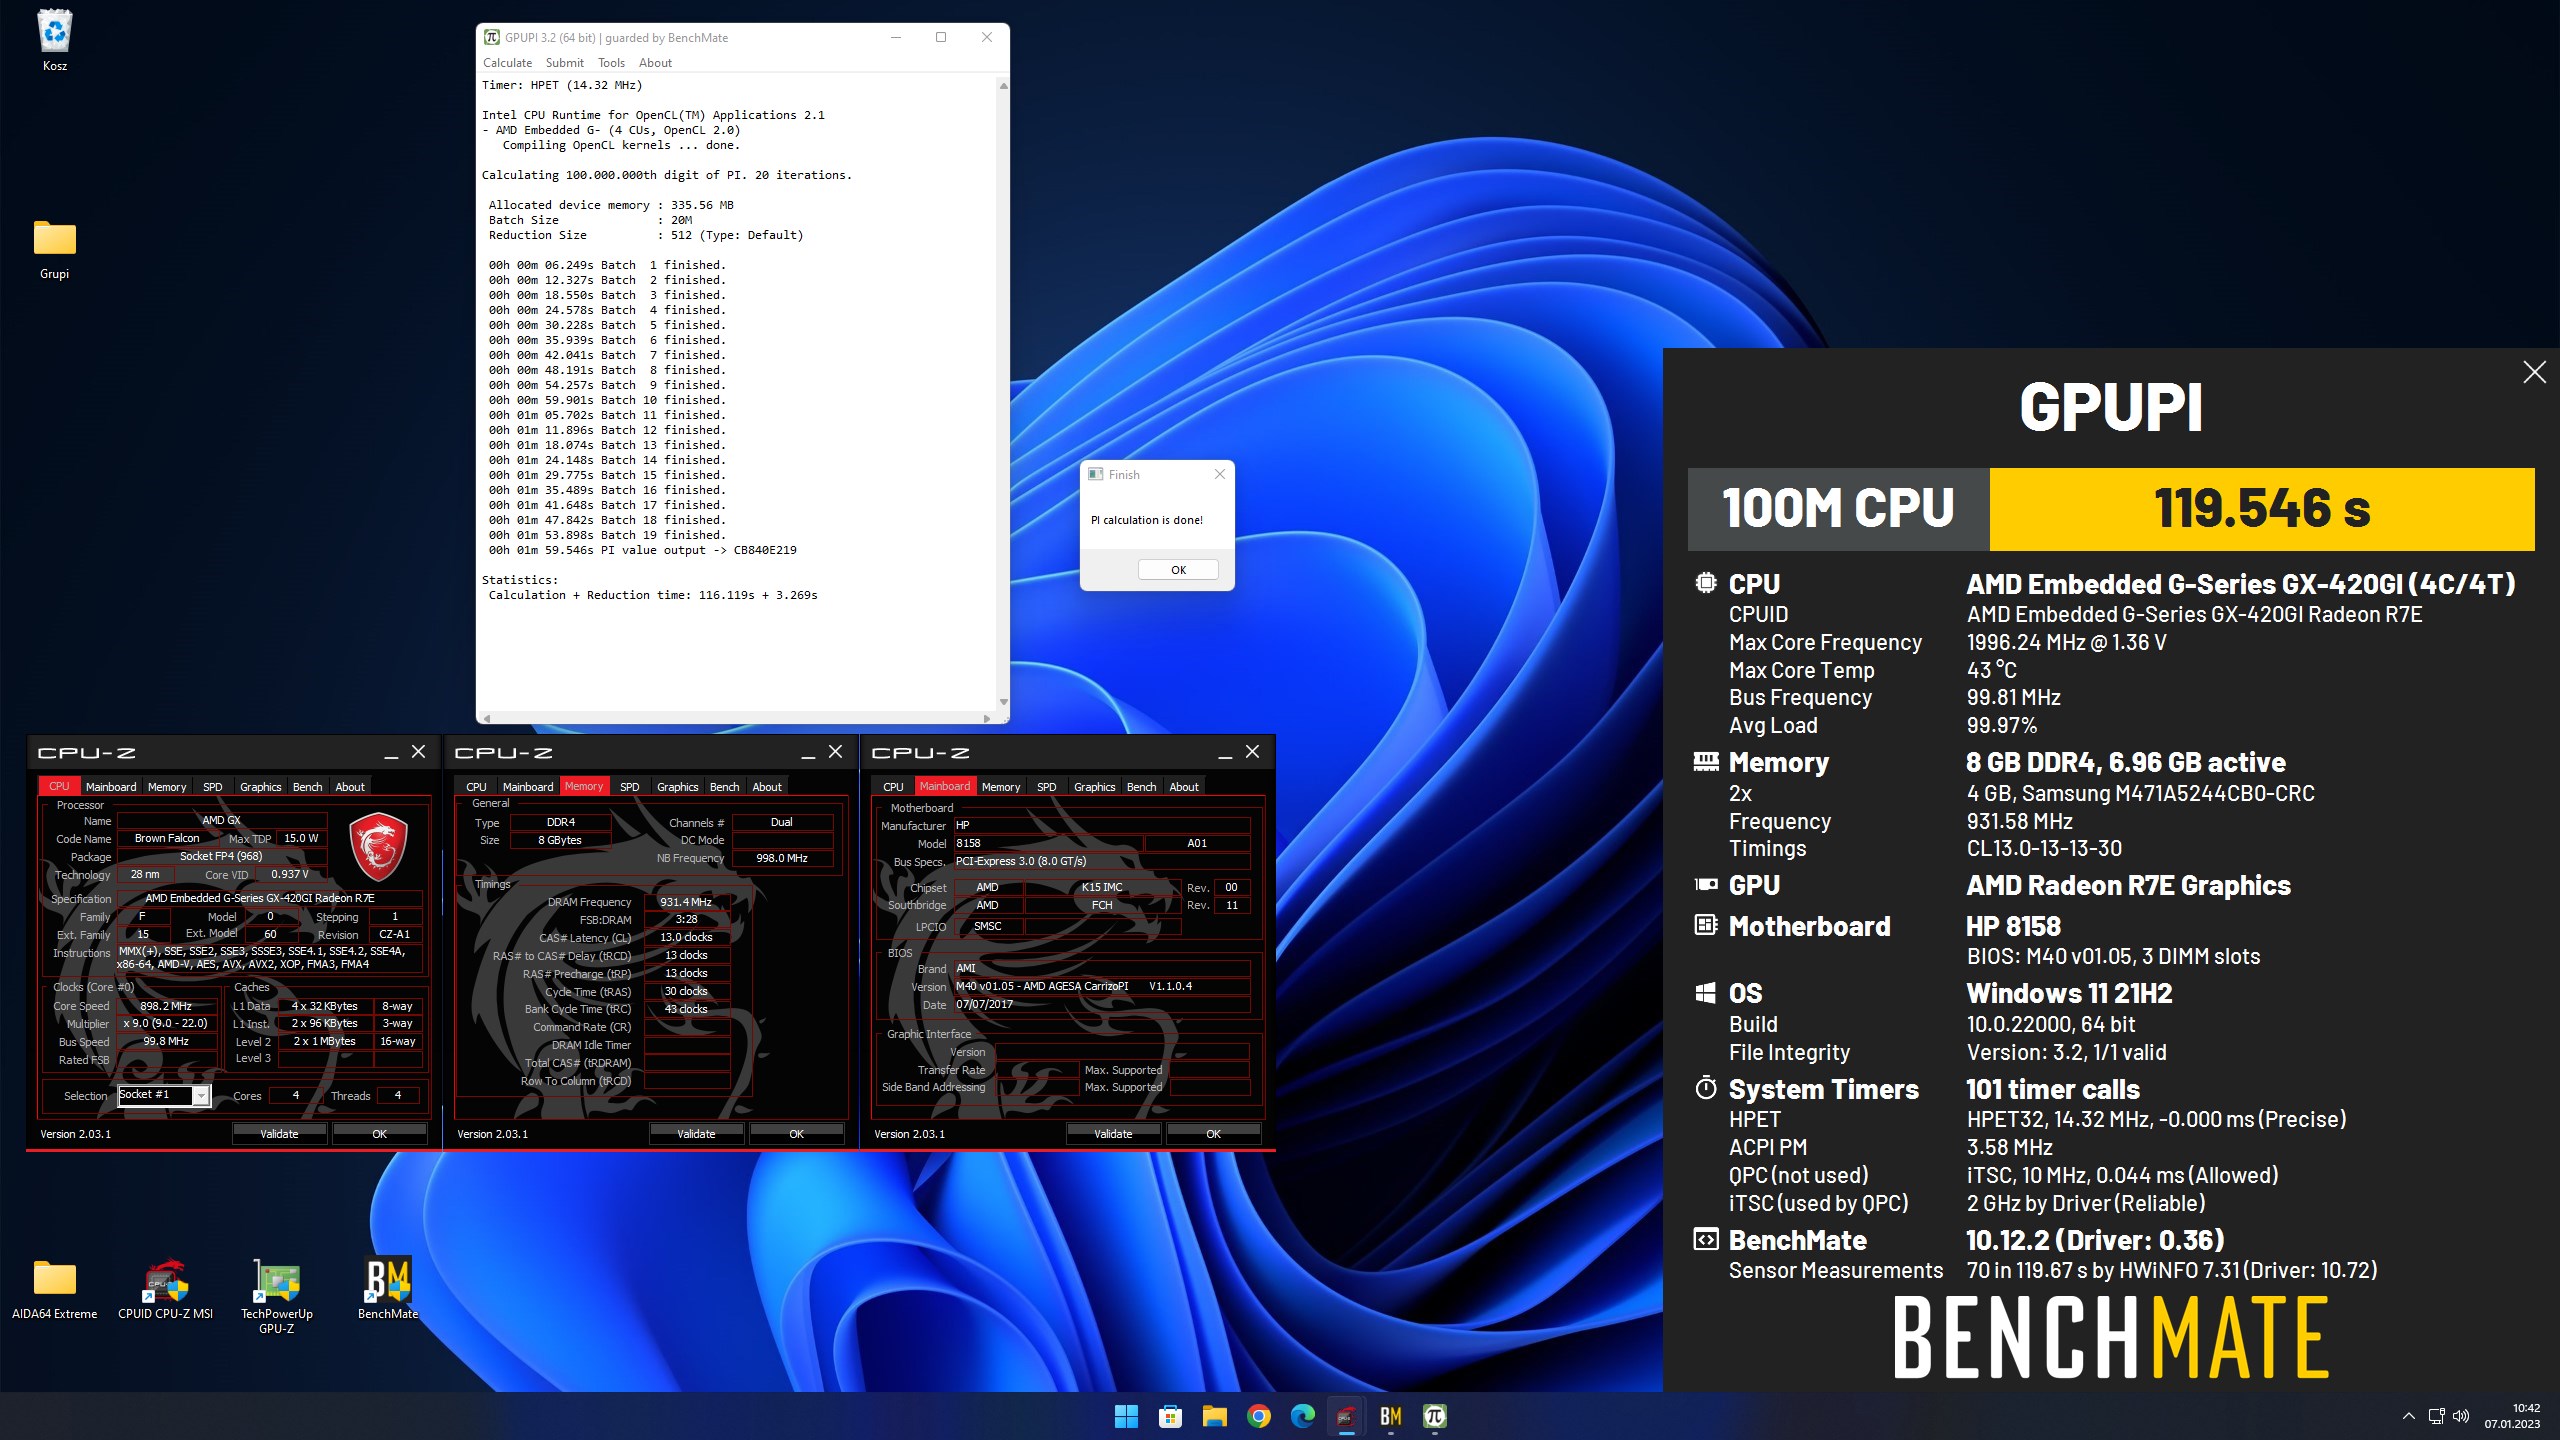Image resolution: width=2560 pixels, height=1440 pixels.
Task: Open the Kosz recycle bin icon
Action: tap(55, 40)
